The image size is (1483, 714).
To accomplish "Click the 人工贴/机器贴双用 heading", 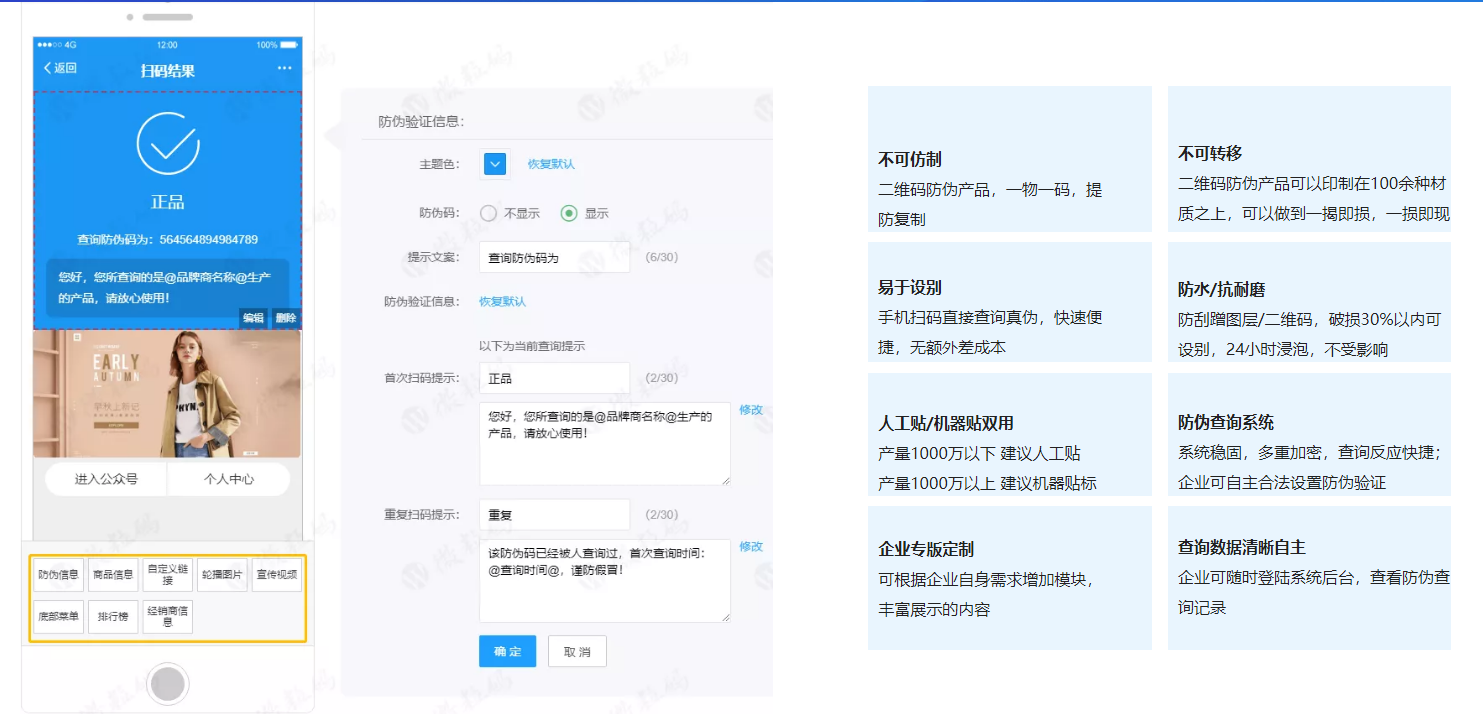I will 946,423.
